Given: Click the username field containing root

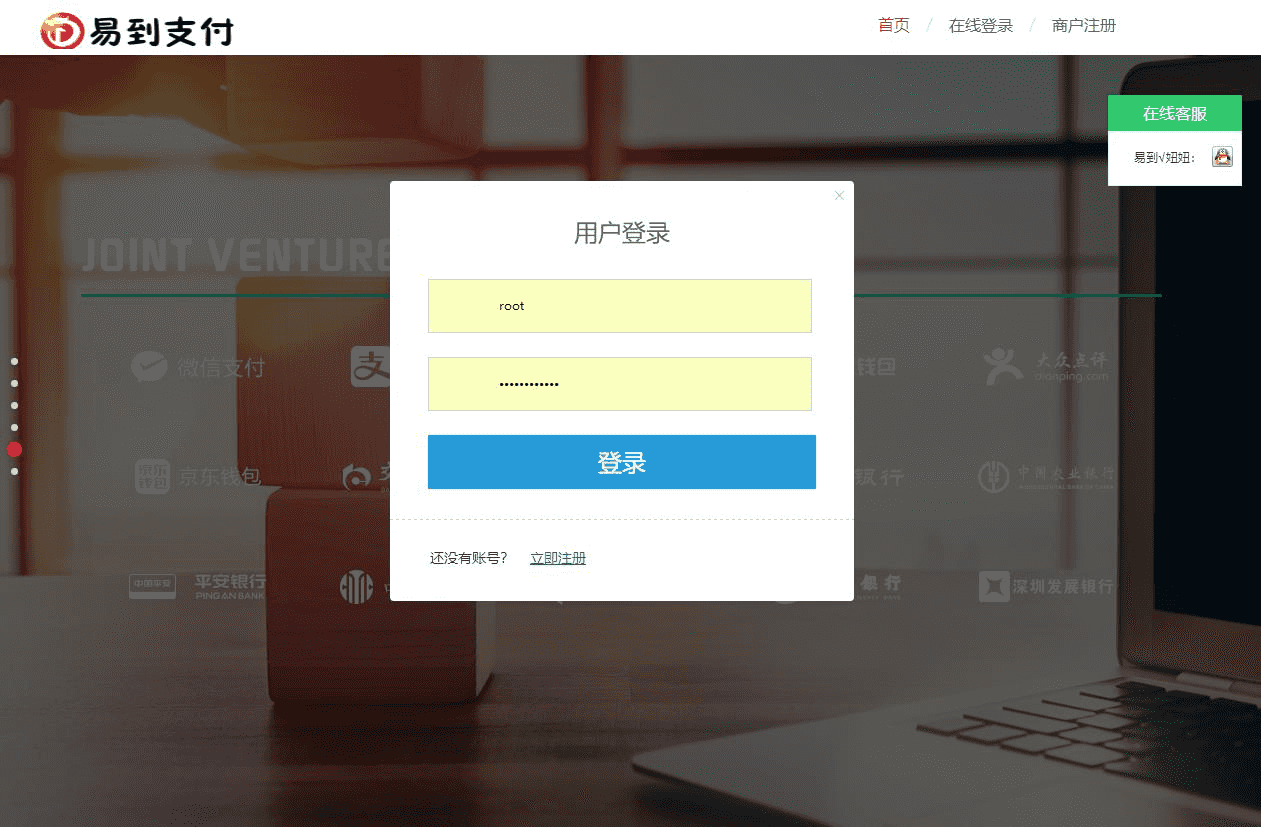Looking at the screenshot, I should click(619, 305).
